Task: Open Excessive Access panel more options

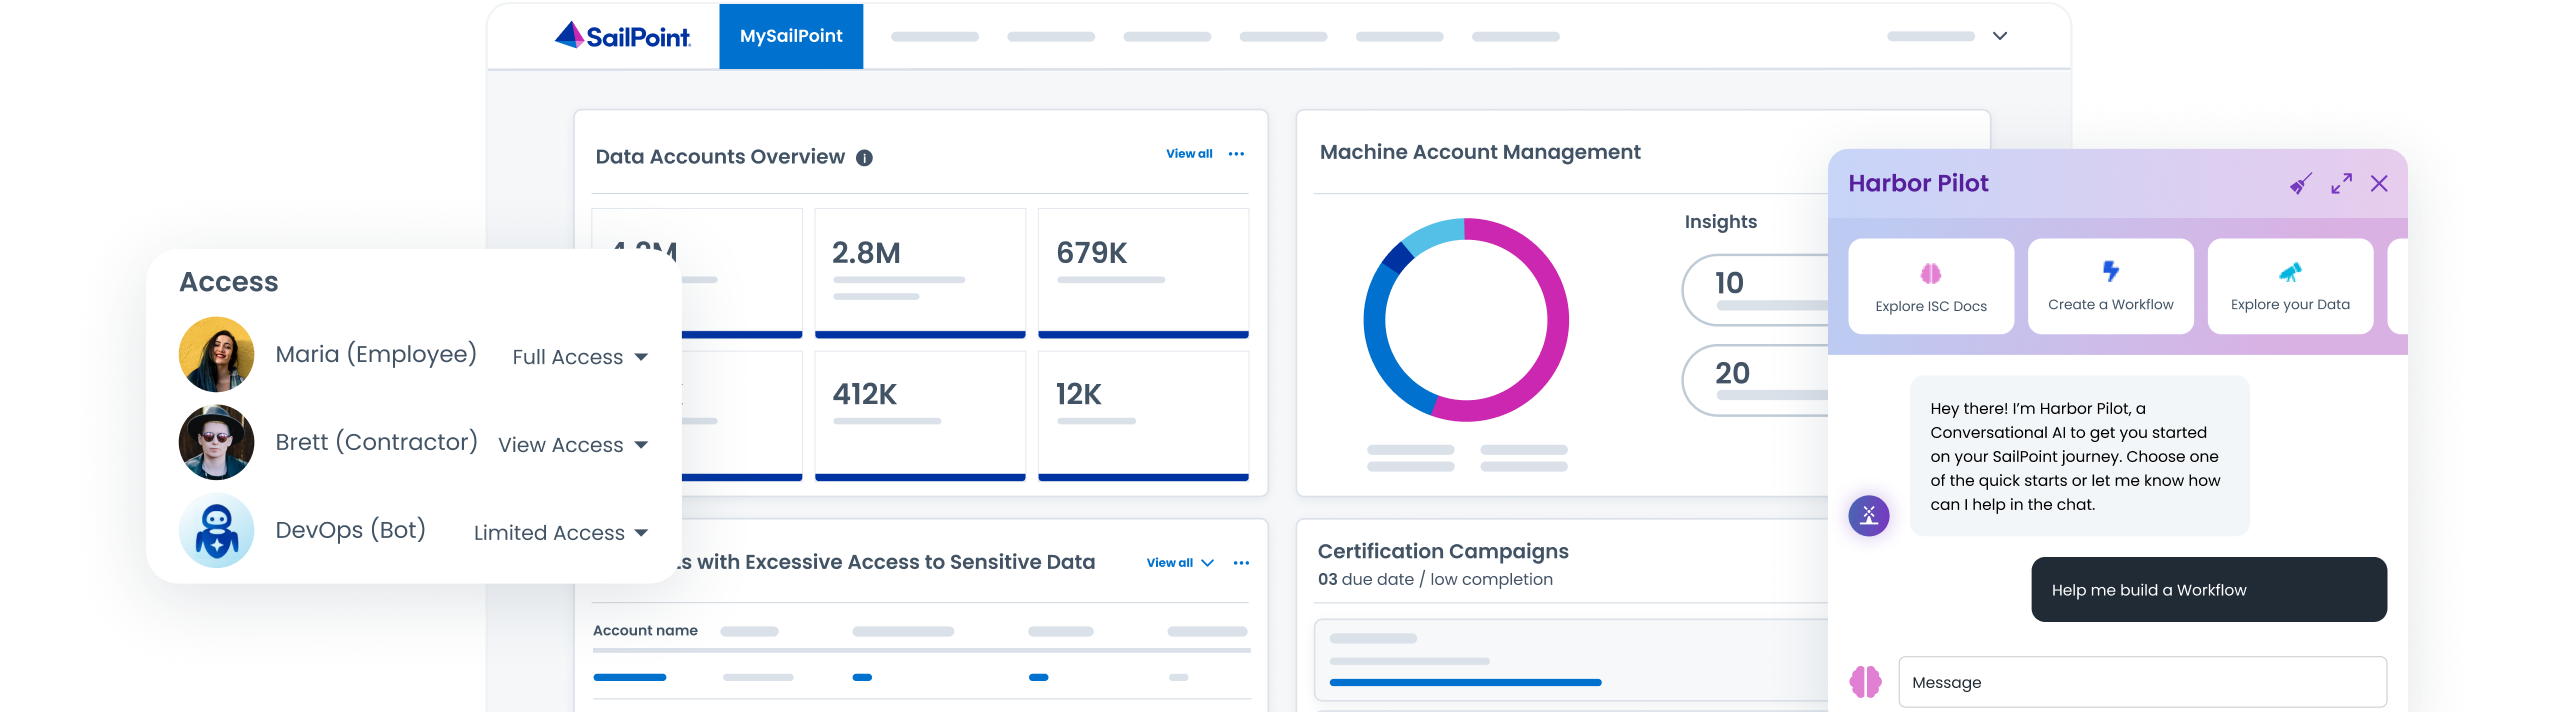Action: pyautogui.click(x=1241, y=563)
